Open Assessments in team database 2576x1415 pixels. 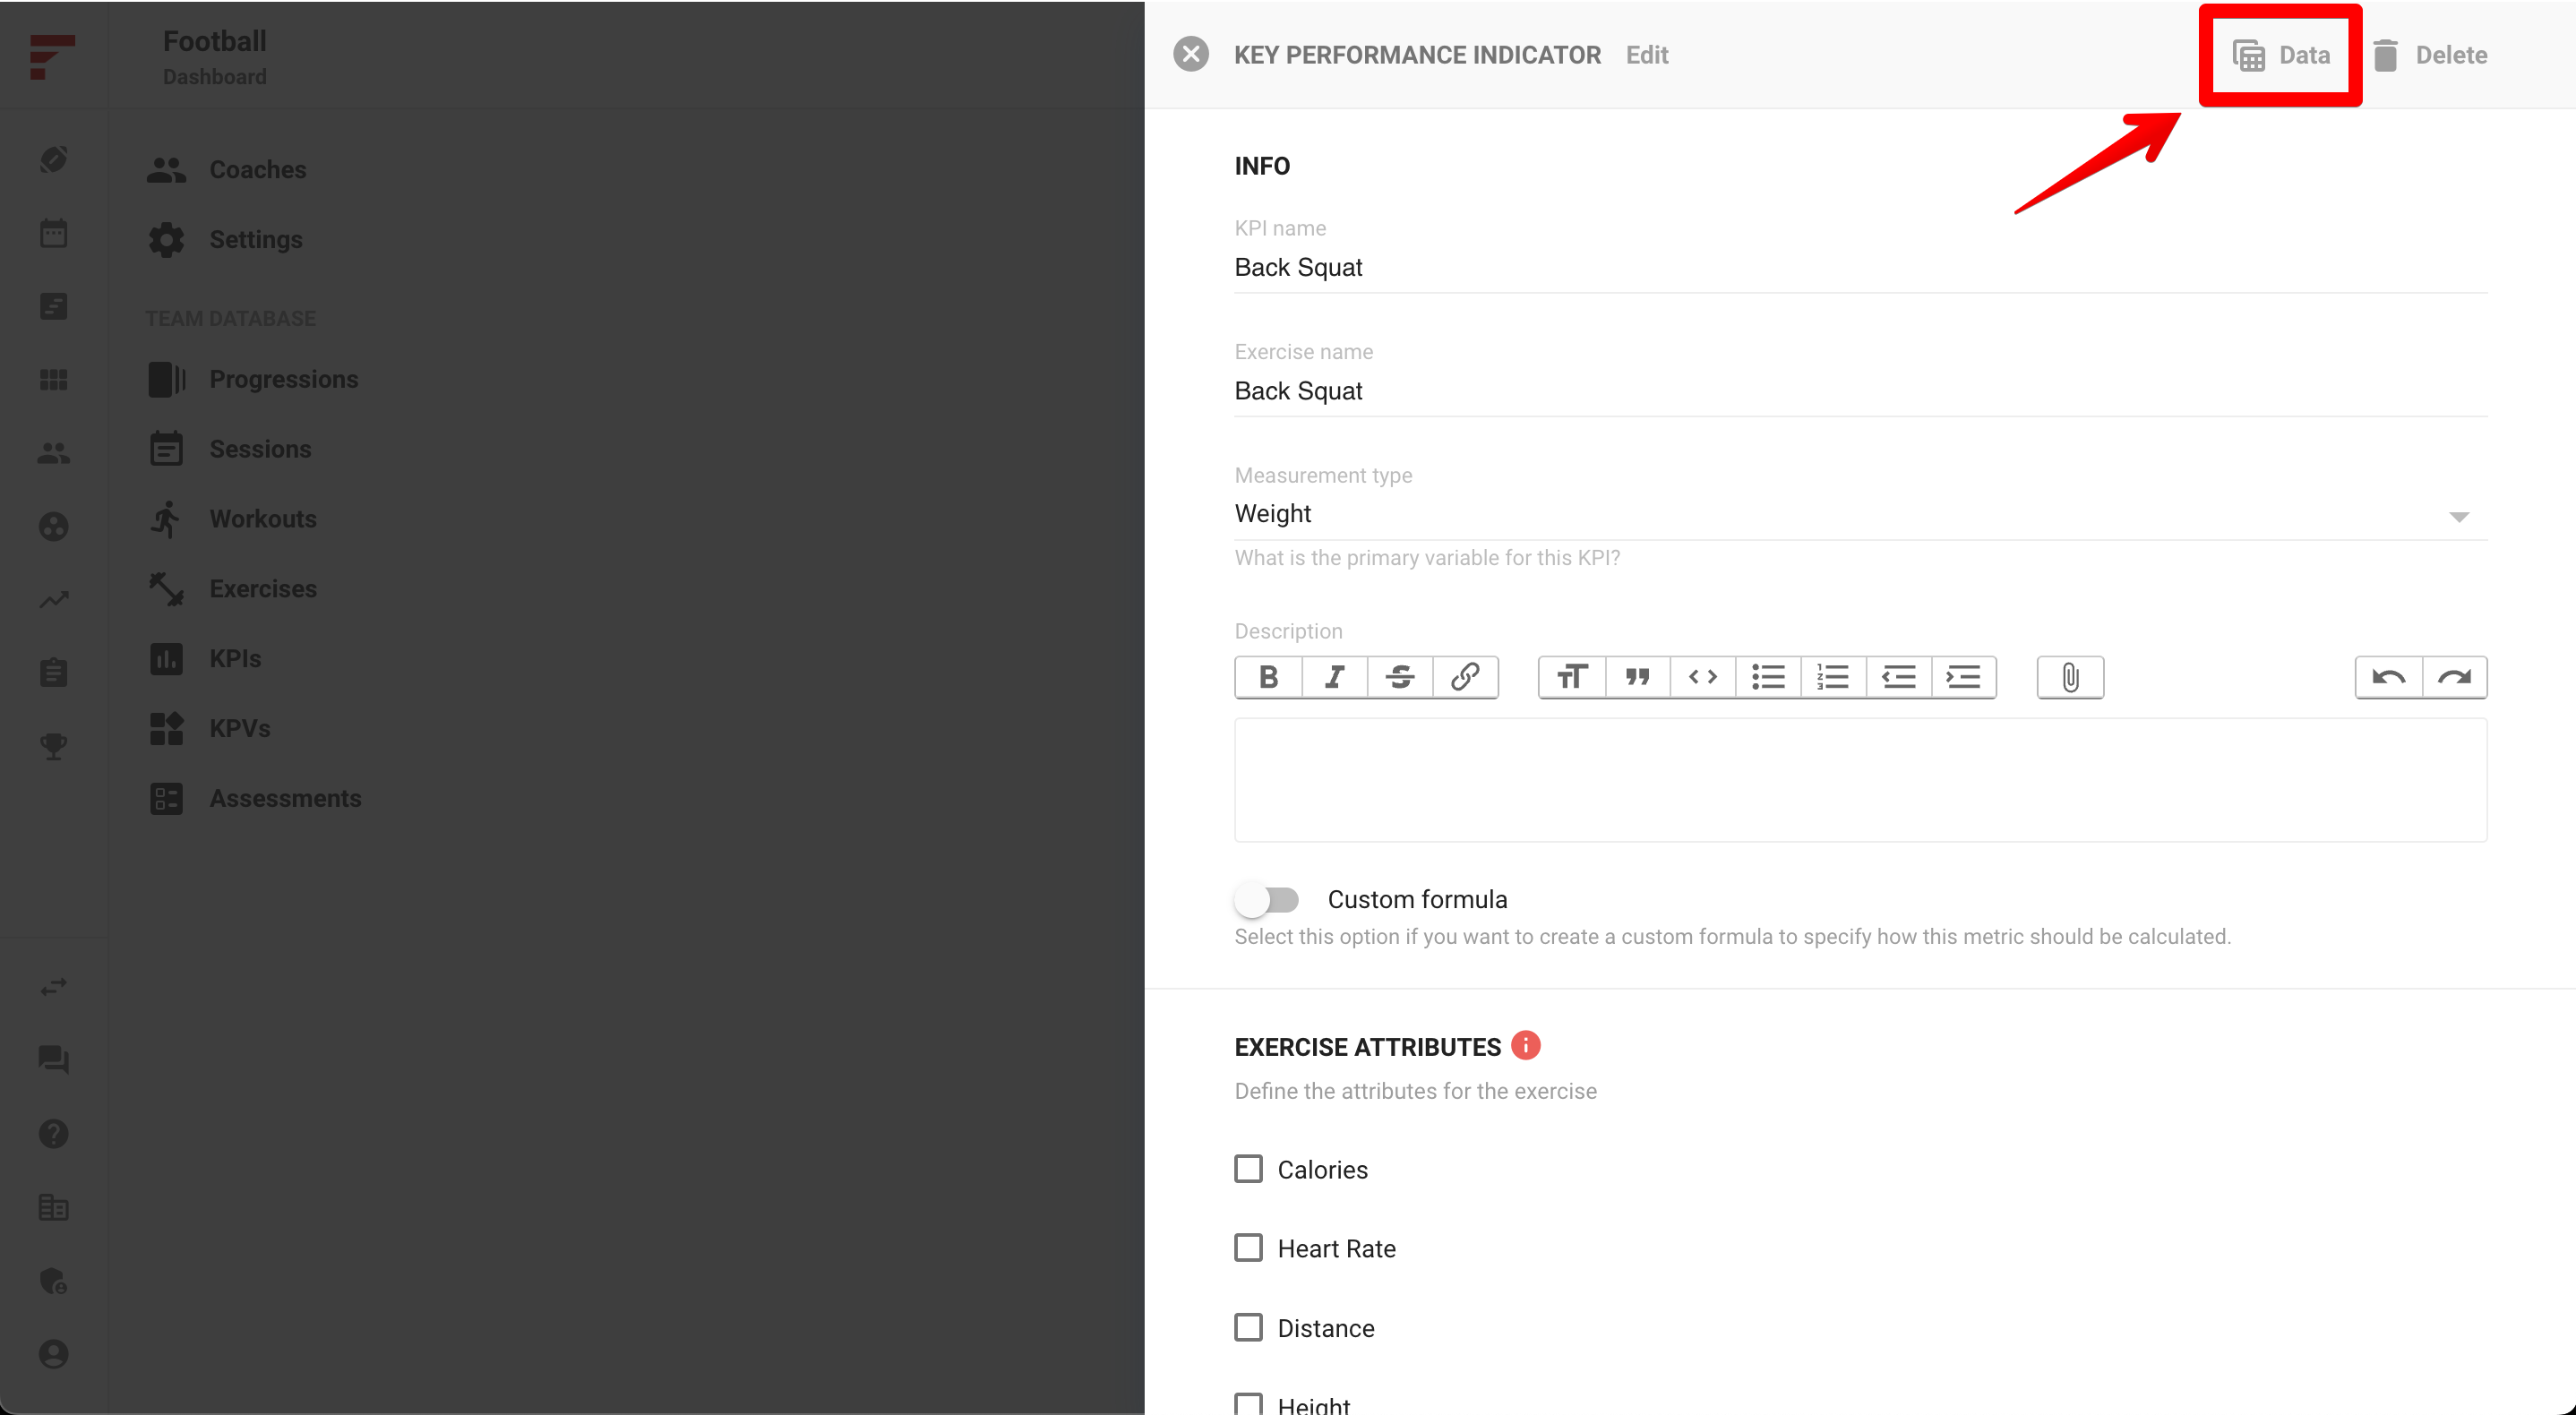(254, 798)
